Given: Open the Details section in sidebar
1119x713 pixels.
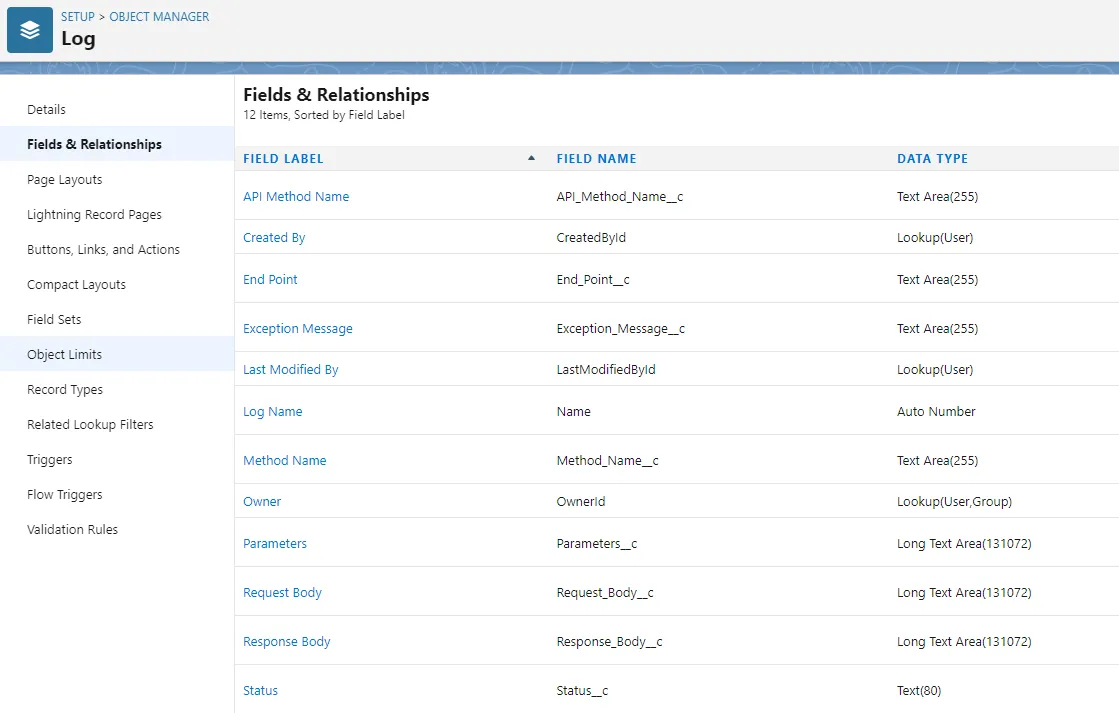Looking at the screenshot, I should [46, 110].
